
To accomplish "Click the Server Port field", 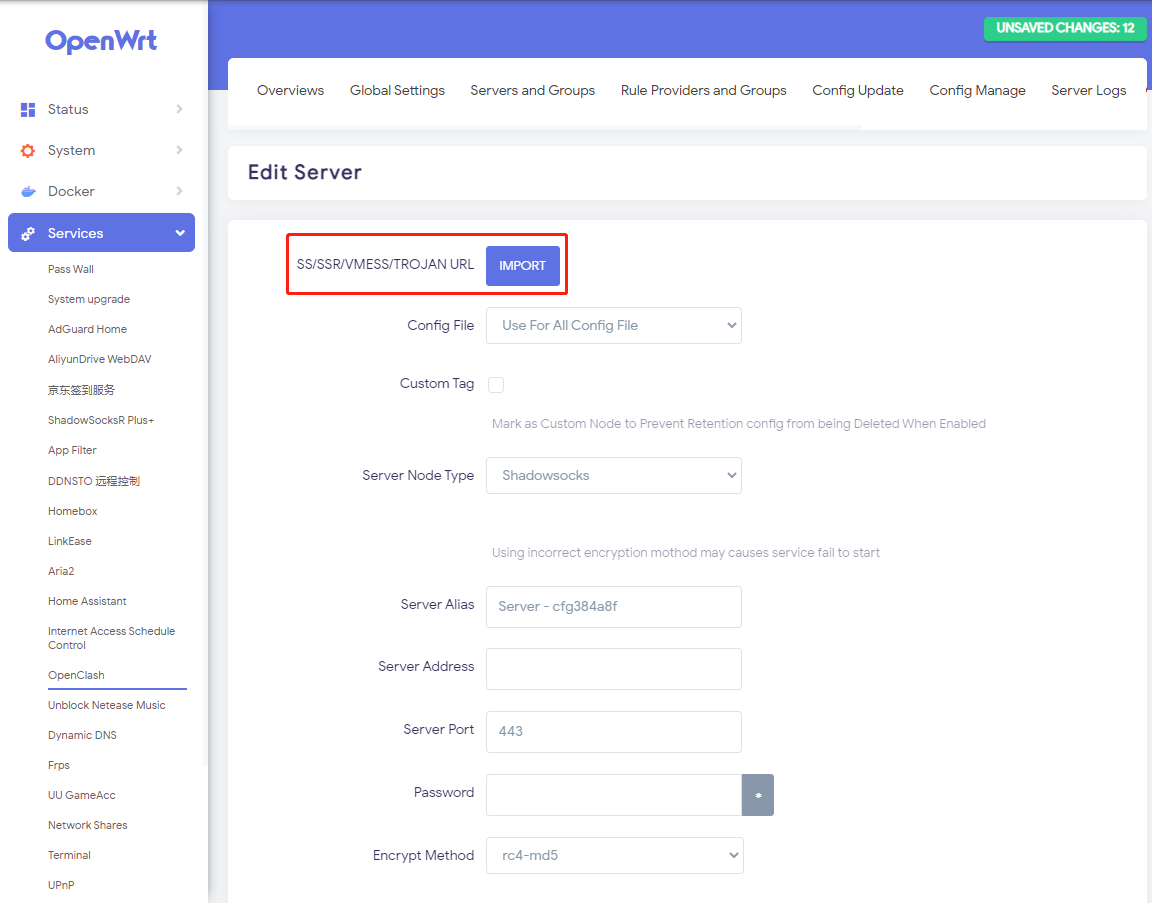I will click(613, 732).
